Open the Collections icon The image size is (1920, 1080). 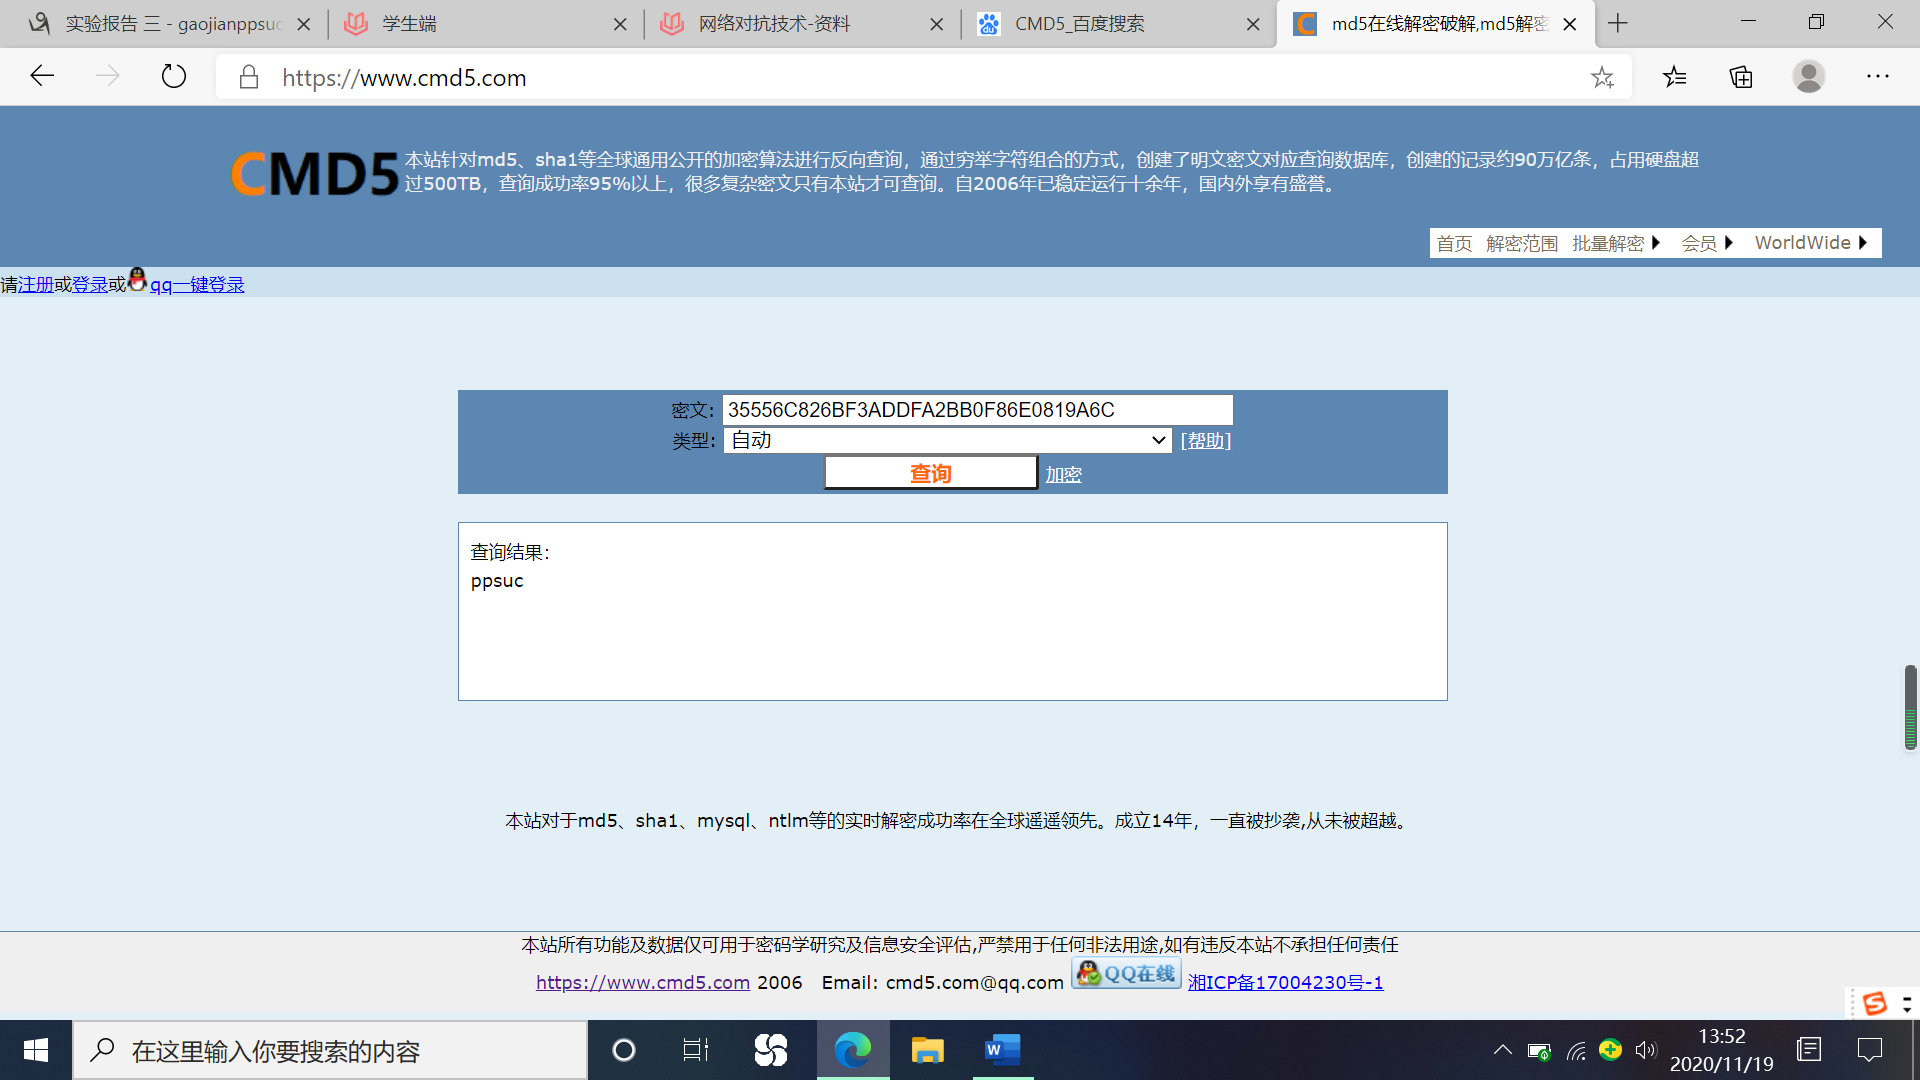coord(1741,77)
